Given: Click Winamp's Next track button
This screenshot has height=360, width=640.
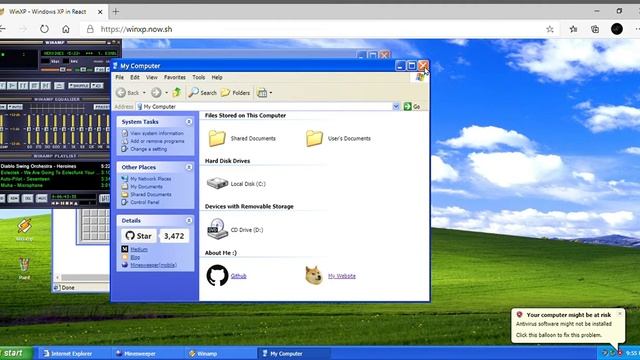Looking at the screenshot, I should coord(46,86).
